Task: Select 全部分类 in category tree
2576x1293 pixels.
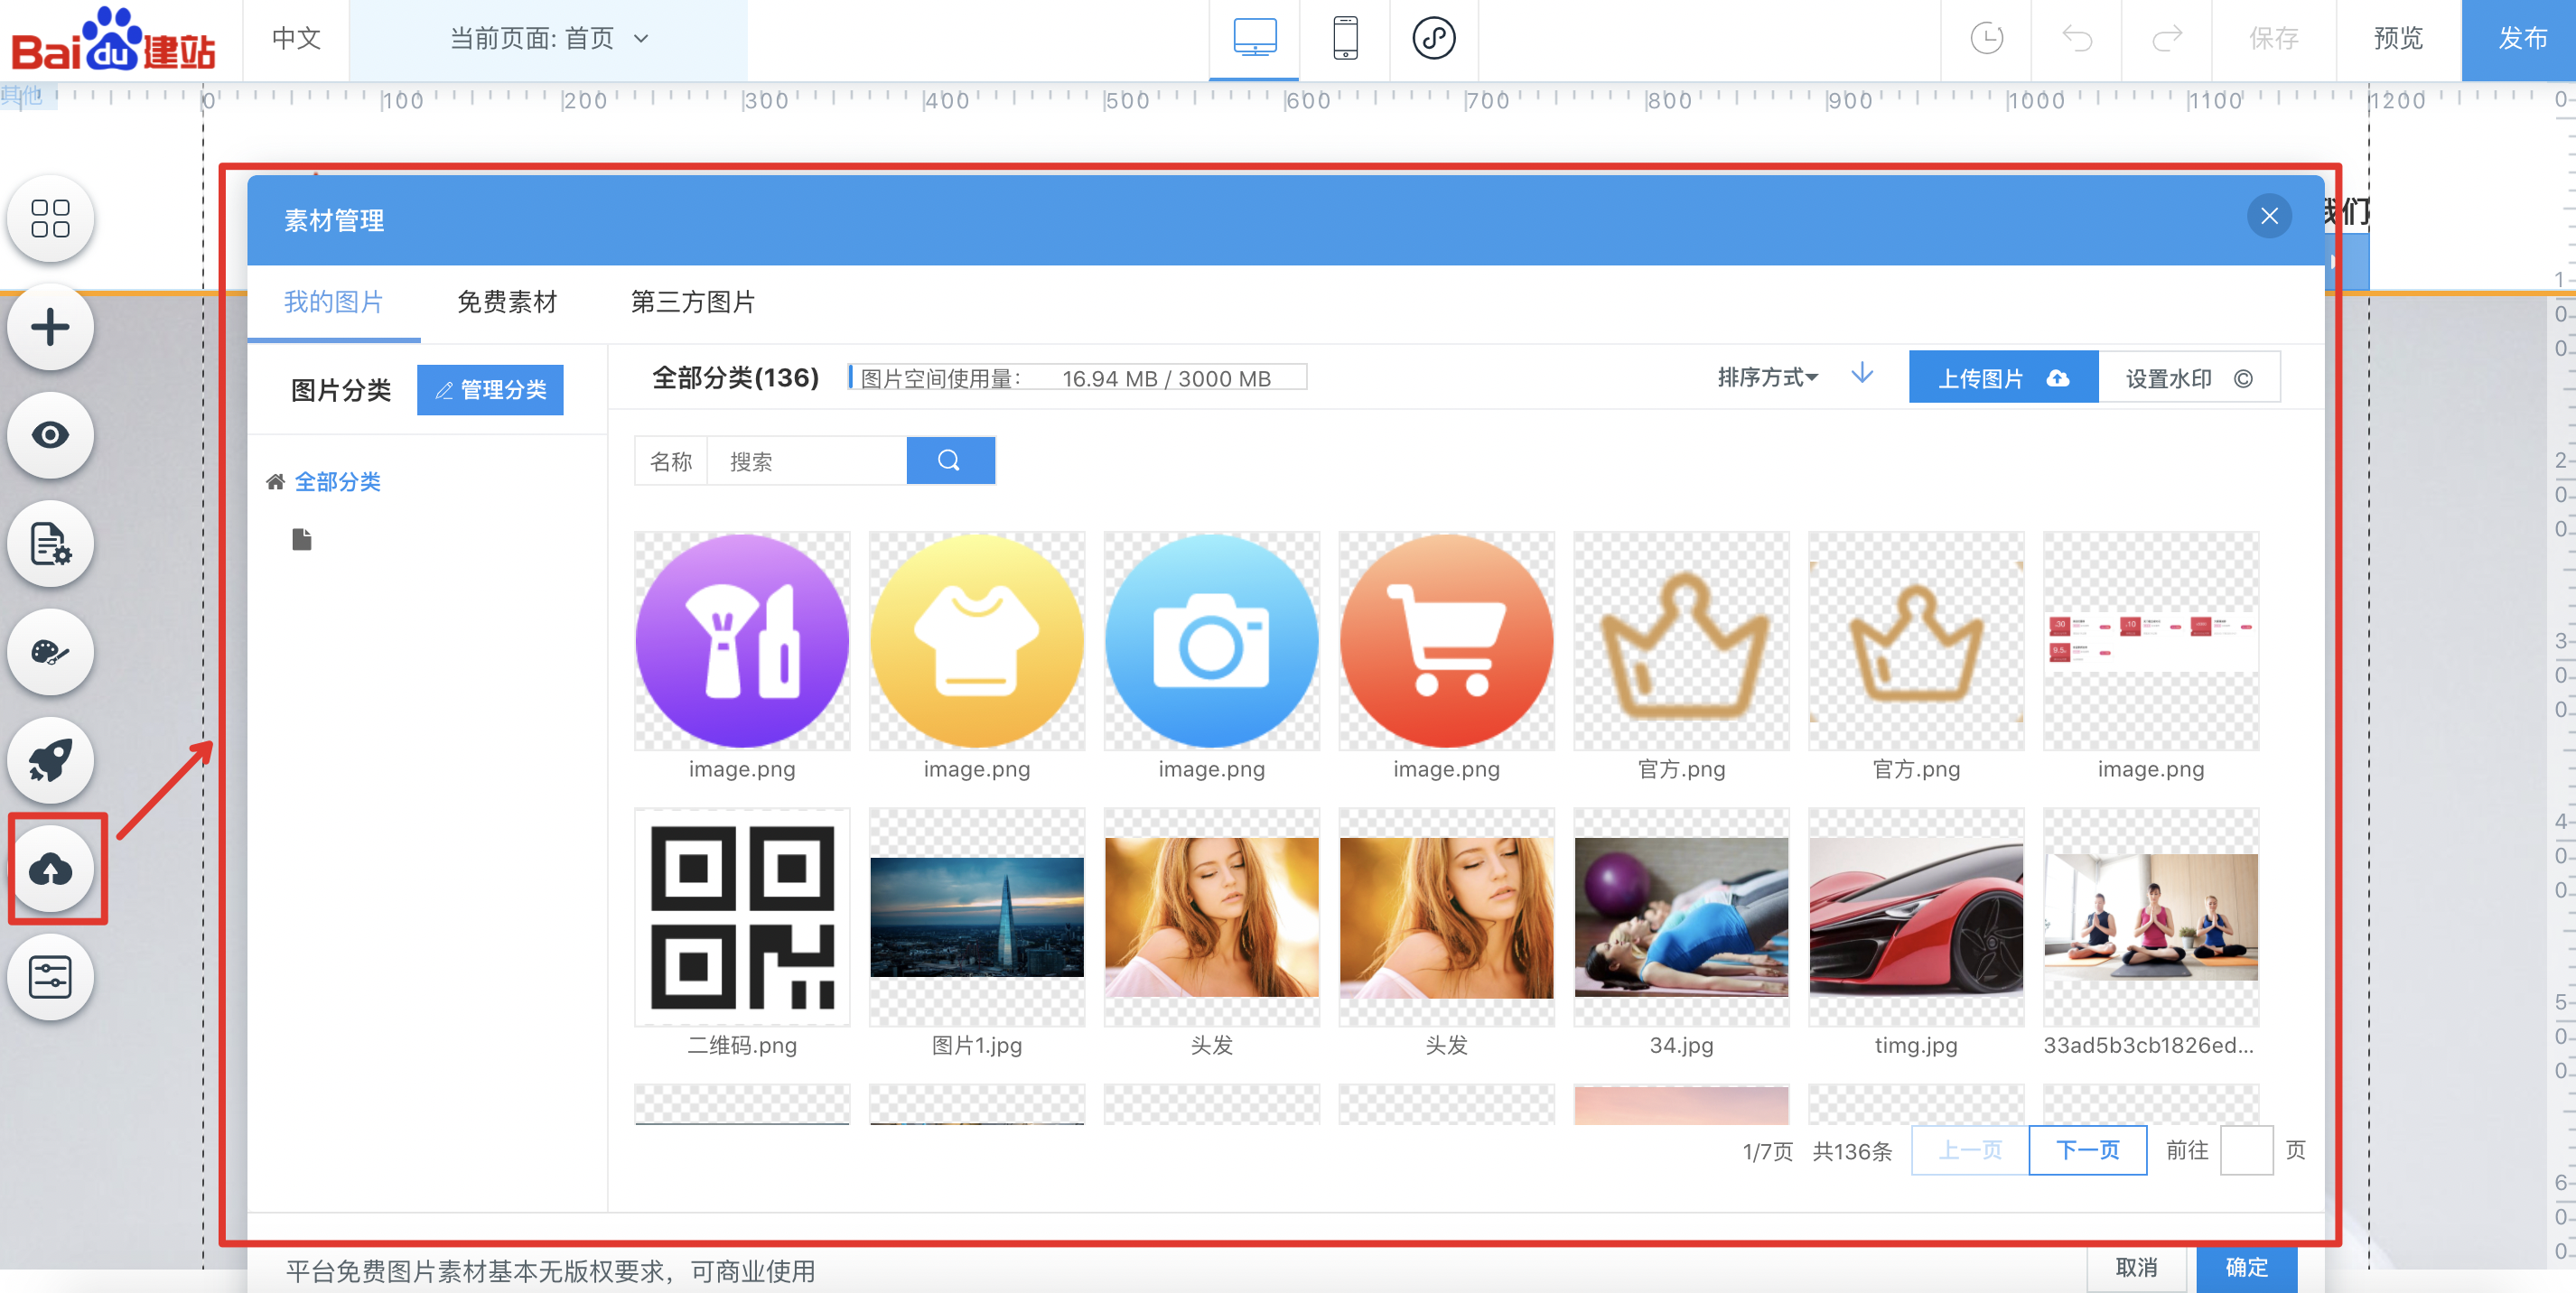Action: [x=337, y=482]
